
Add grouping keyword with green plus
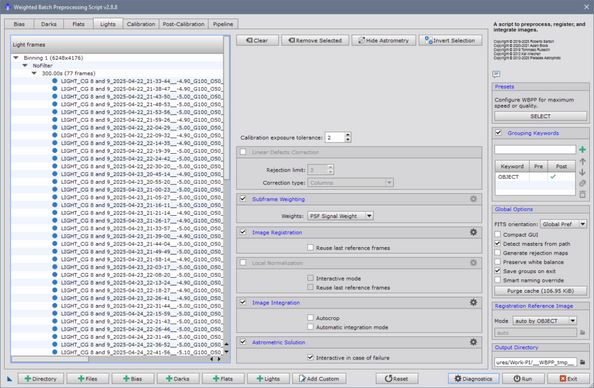point(582,150)
